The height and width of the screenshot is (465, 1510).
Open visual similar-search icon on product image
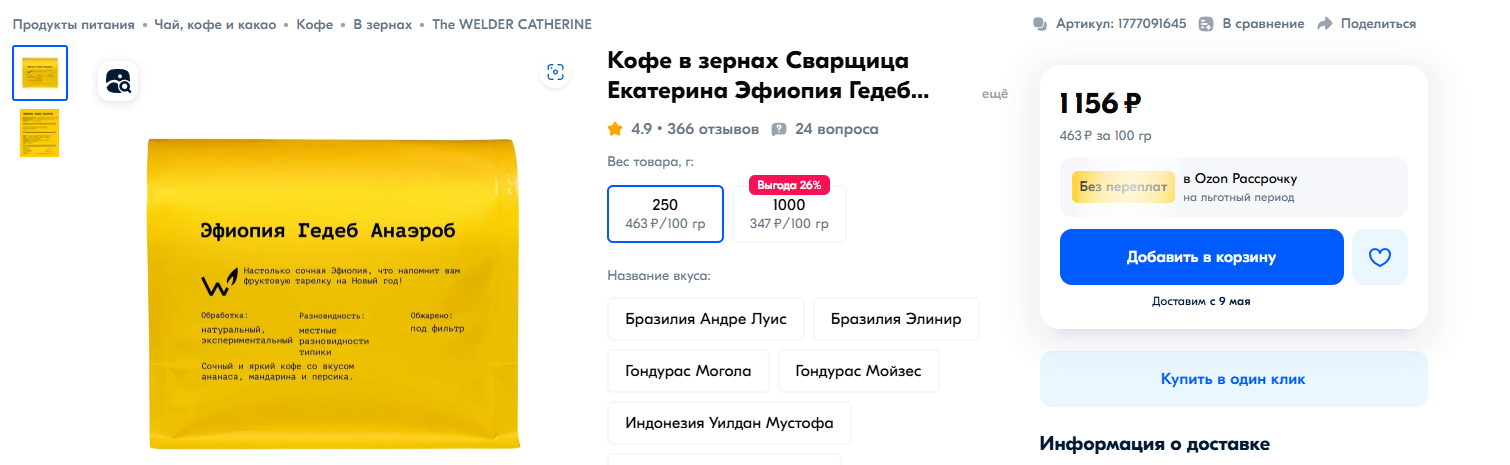click(x=118, y=81)
